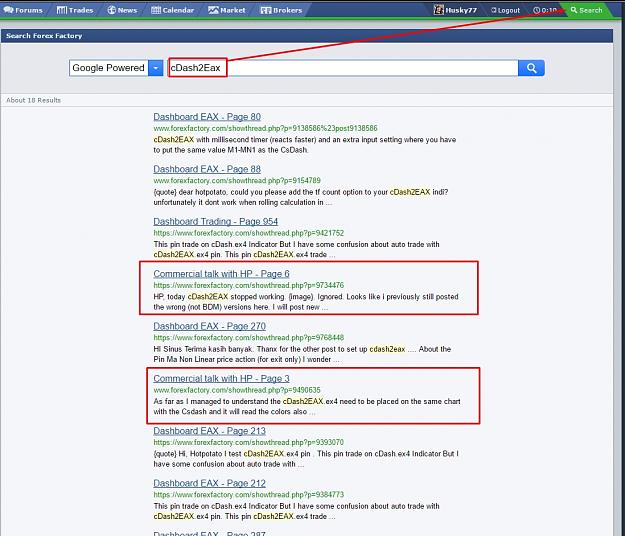Image resolution: width=625 pixels, height=536 pixels.
Task: Open Commercial talk with HP - Page 6
Action: tap(221, 274)
